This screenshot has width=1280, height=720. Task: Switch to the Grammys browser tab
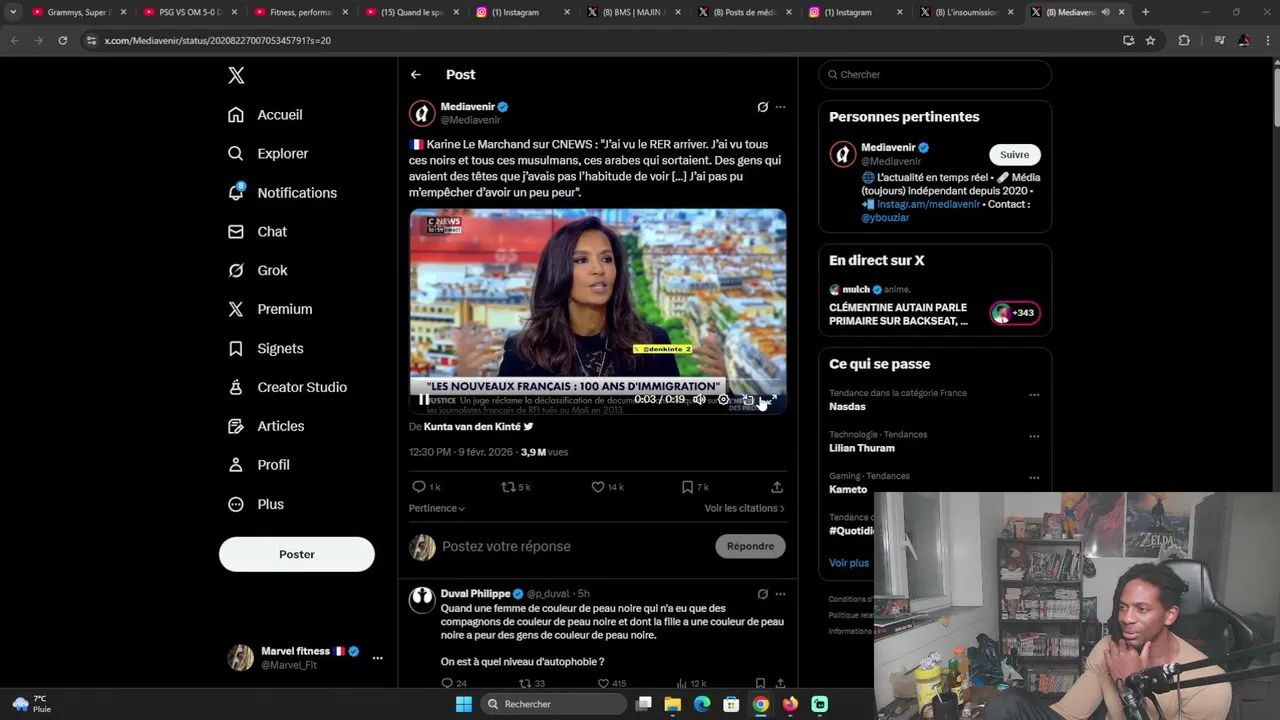point(78,12)
